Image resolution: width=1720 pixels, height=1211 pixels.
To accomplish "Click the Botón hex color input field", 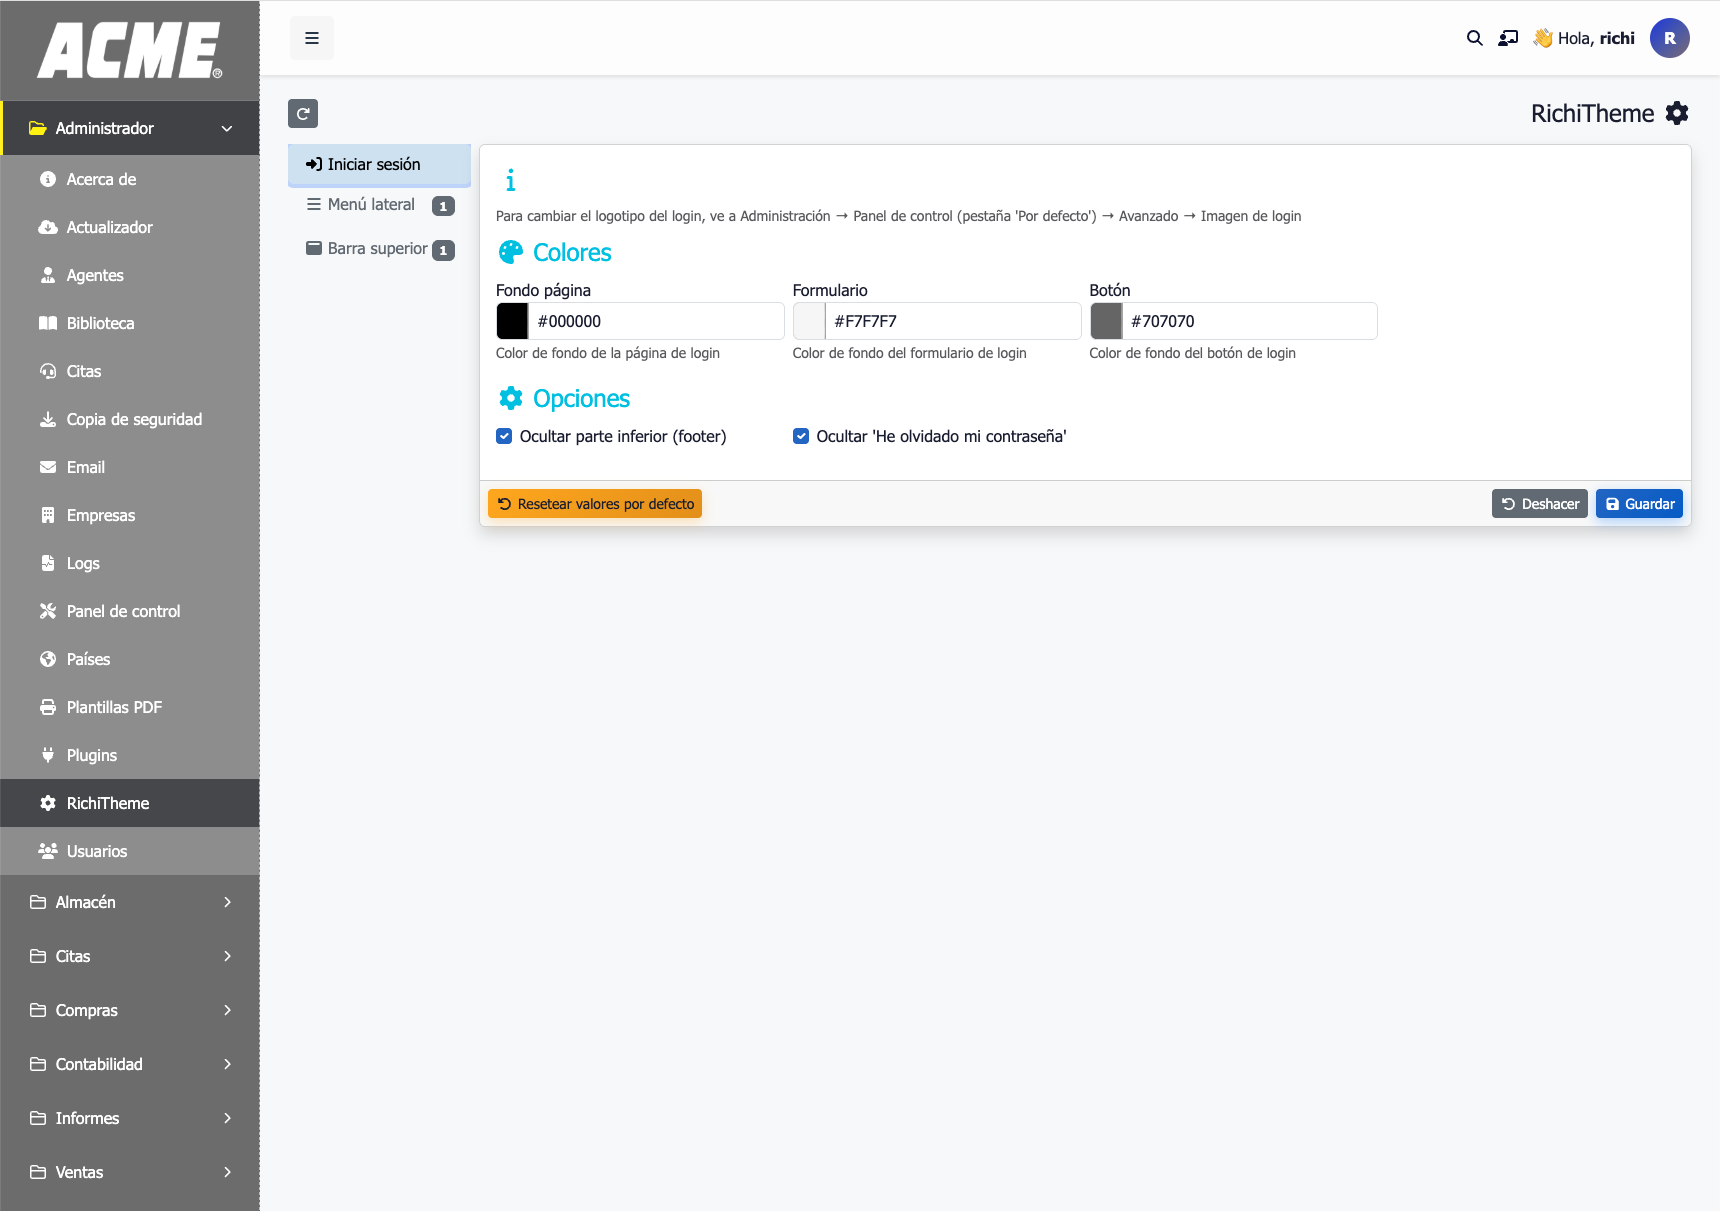I will (x=1249, y=321).
